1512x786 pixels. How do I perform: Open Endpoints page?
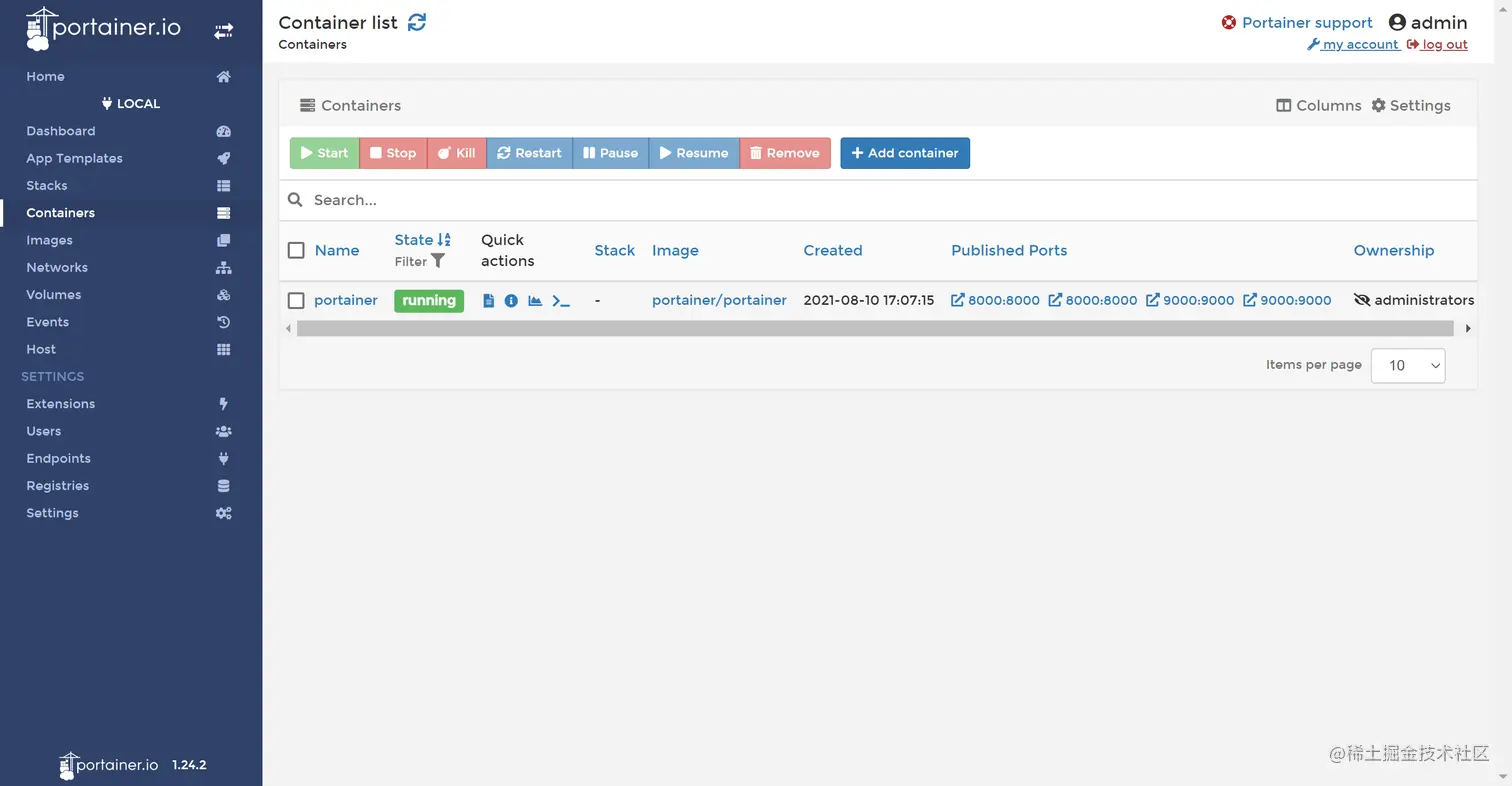[x=130, y=458]
